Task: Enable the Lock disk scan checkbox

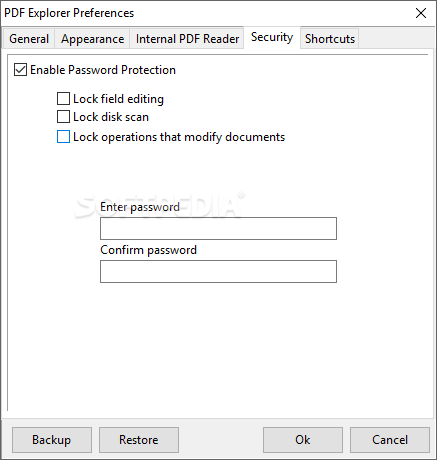Action: click(x=63, y=117)
